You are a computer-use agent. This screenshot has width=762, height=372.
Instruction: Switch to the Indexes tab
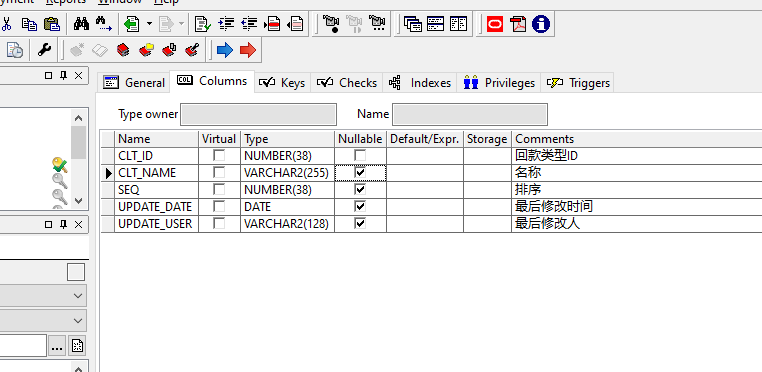coord(420,83)
